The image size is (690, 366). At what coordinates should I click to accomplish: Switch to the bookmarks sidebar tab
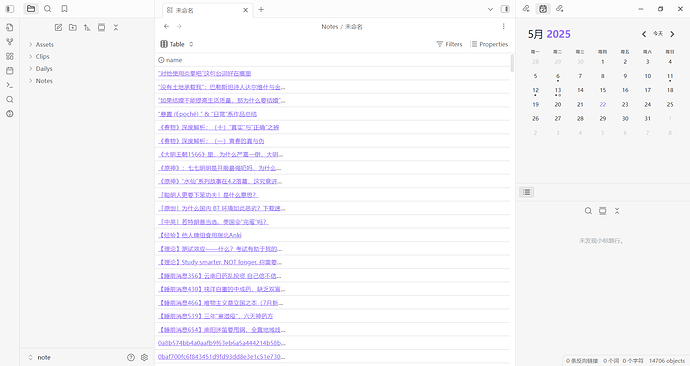[x=64, y=9]
